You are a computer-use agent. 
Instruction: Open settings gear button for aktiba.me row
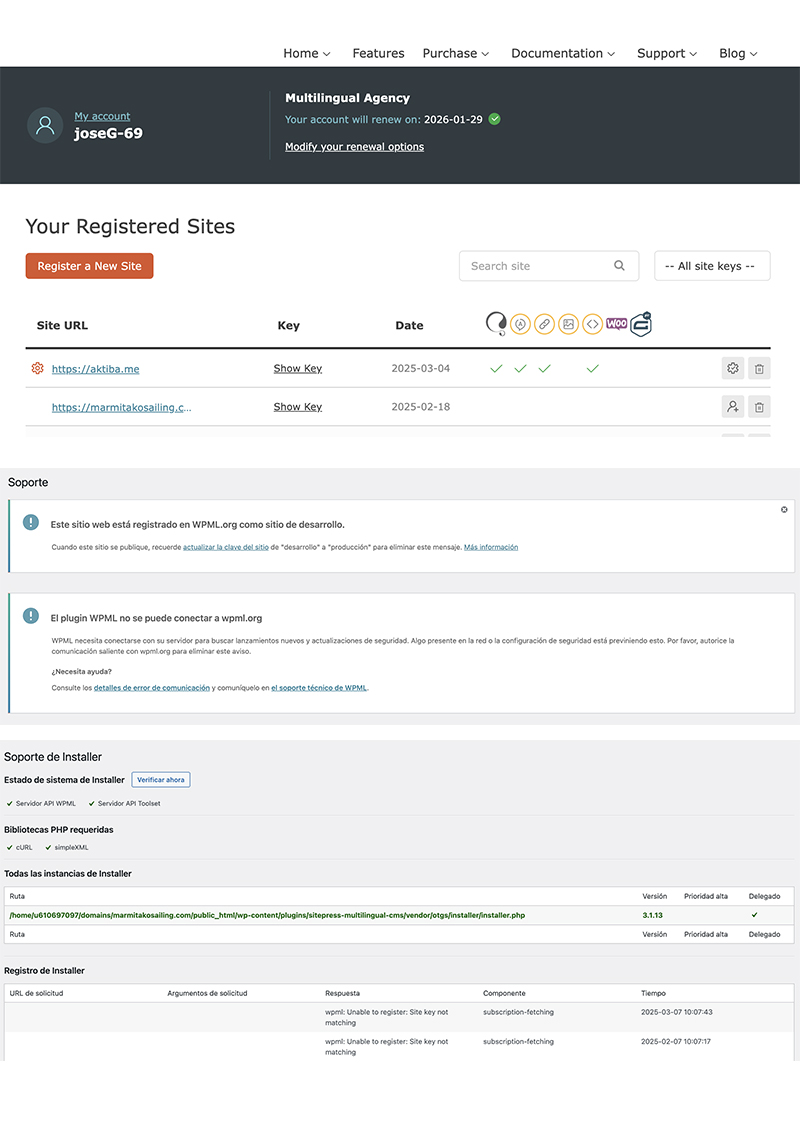(x=733, y=368)
